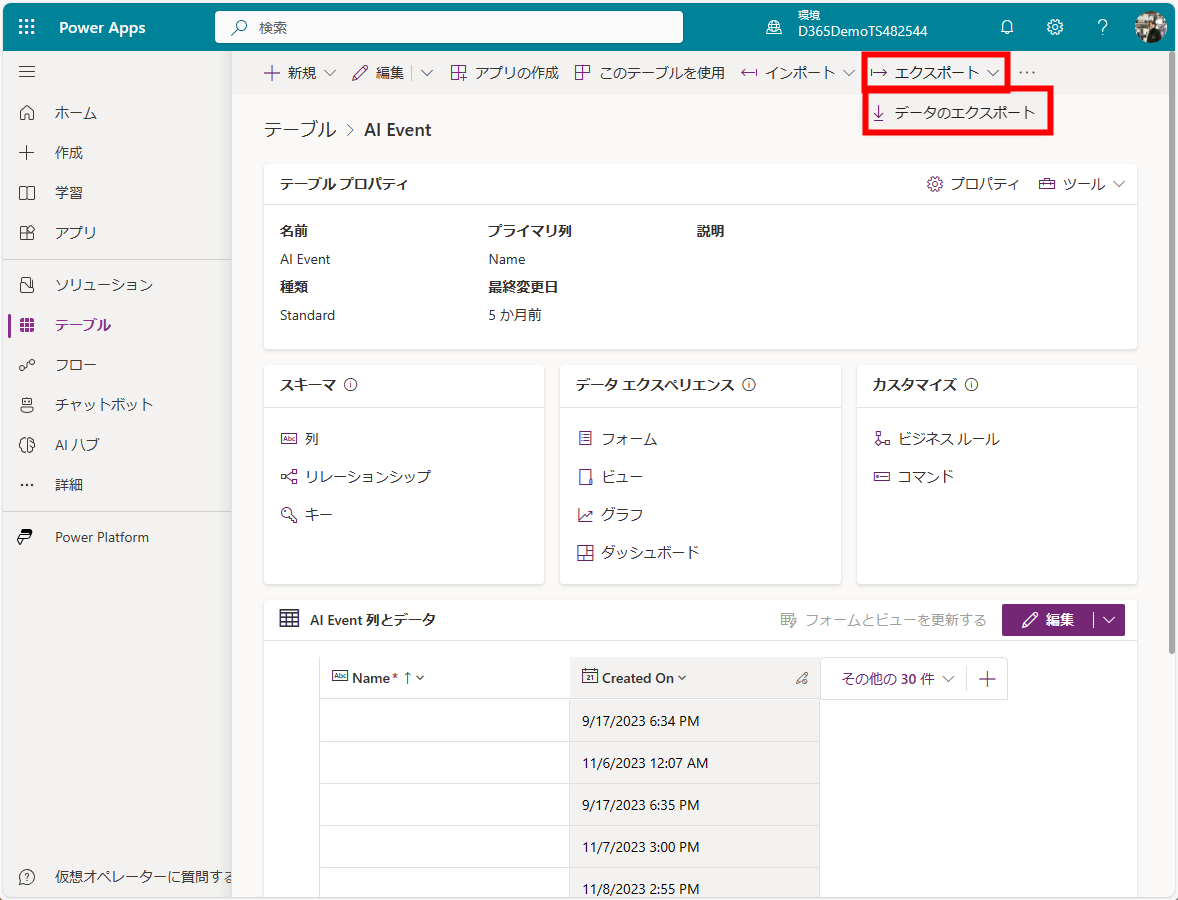Open the settings gear in the header

click(x=1055, y=27)
